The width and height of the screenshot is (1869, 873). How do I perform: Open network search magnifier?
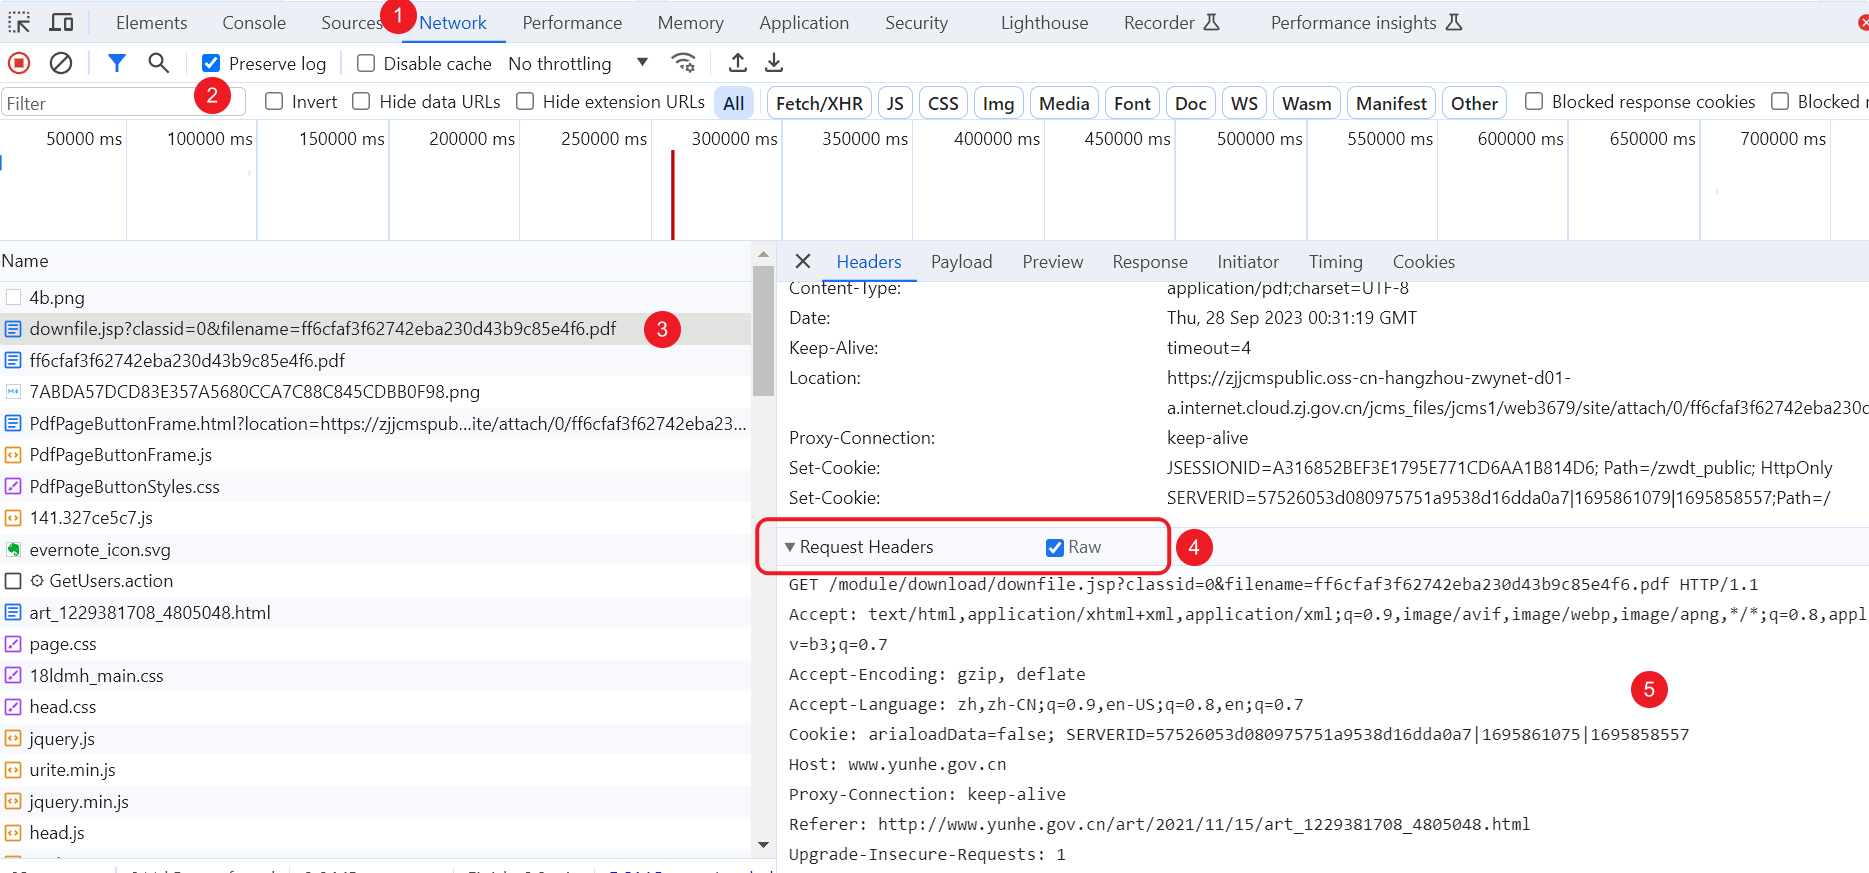click(x=158, y=63)
